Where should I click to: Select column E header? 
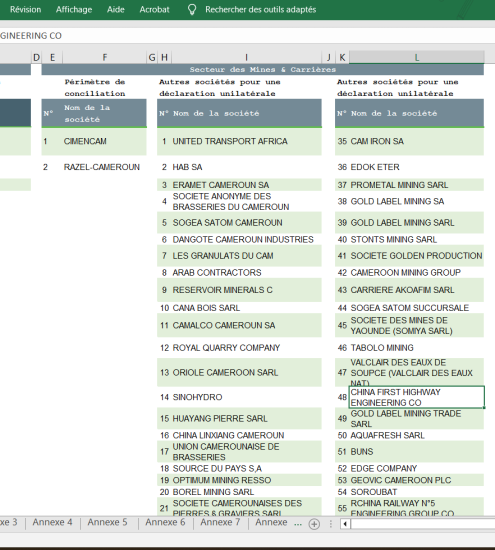52,57
